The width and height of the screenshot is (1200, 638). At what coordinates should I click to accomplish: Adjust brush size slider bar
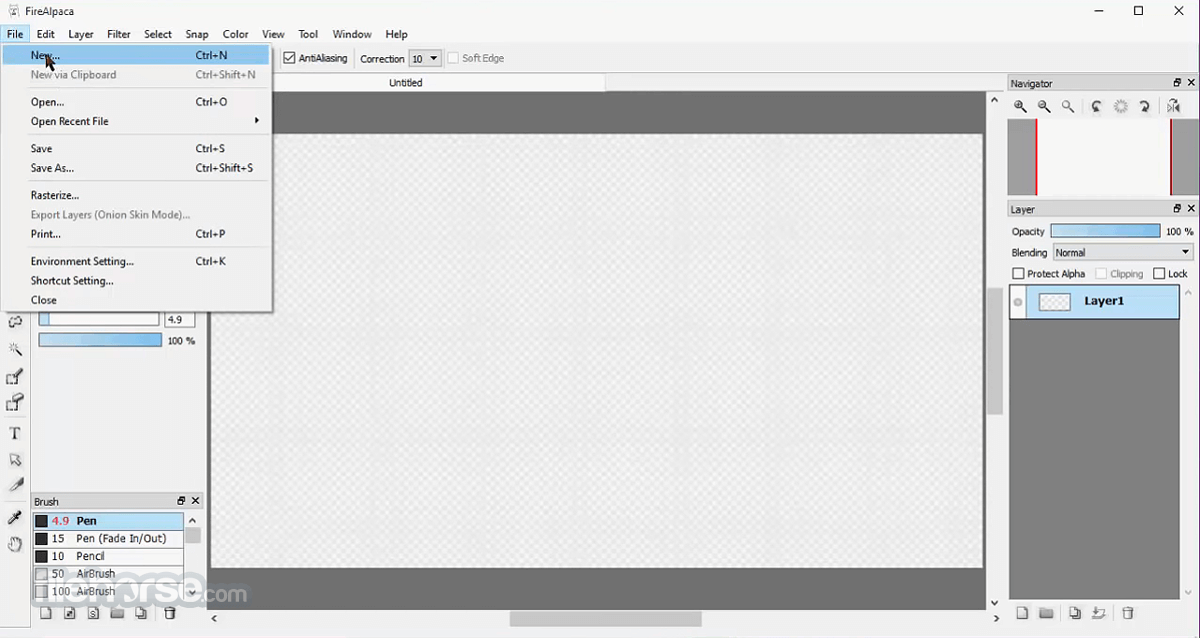pos(99,320)
